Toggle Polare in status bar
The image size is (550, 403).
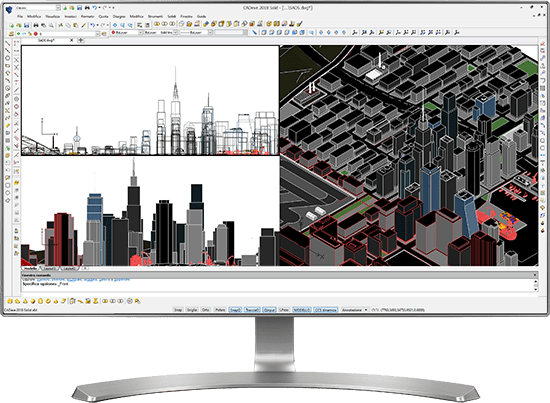pyautogui.click(x=220, y=310)
